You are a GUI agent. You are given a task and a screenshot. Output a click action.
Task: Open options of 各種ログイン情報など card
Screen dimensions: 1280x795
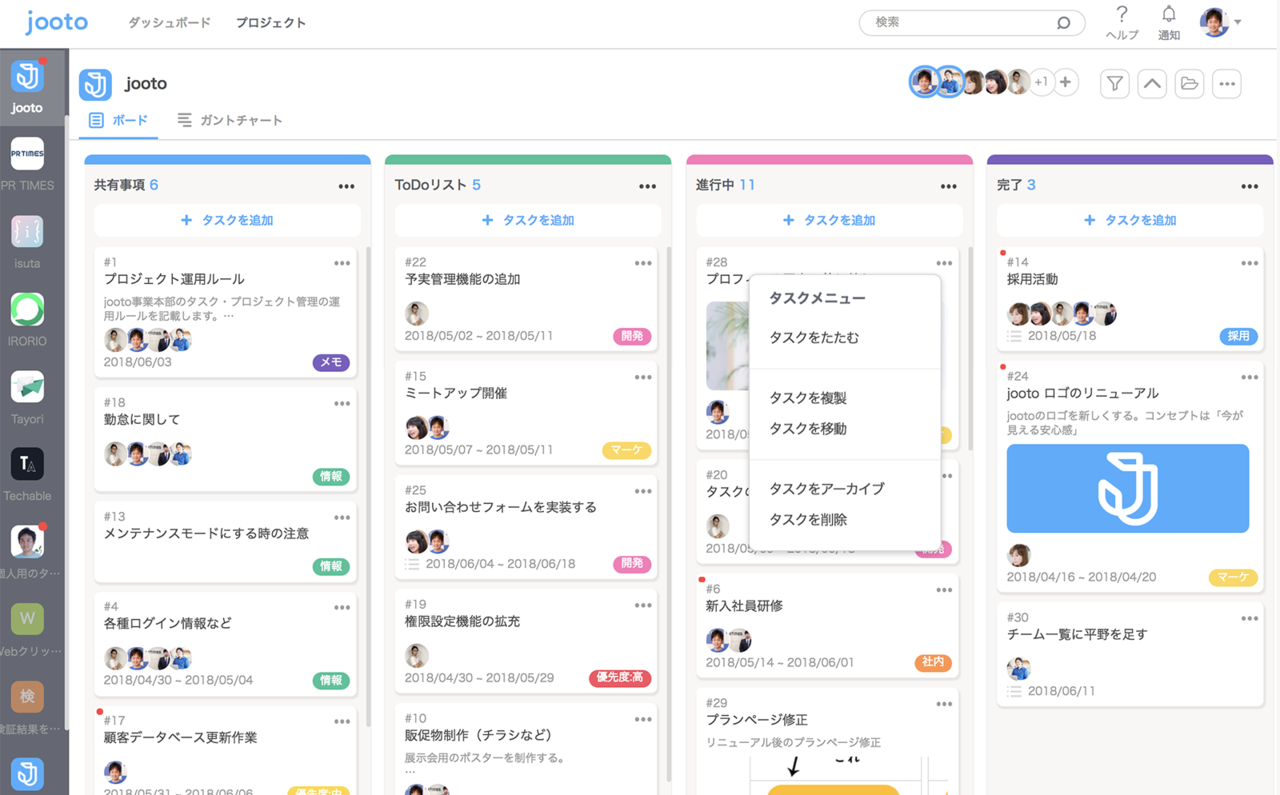pyautogui.click(x=342, y=607)
